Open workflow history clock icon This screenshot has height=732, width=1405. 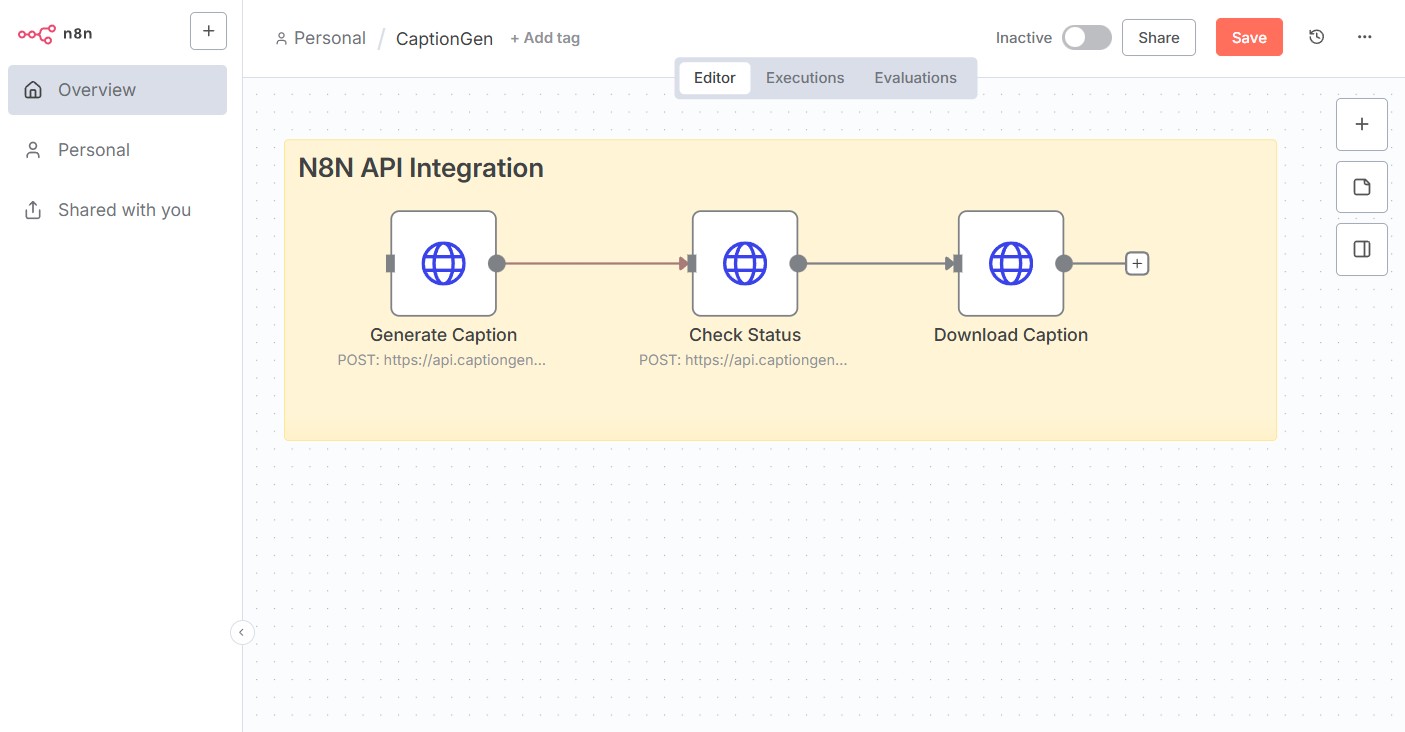point(1316,37)
